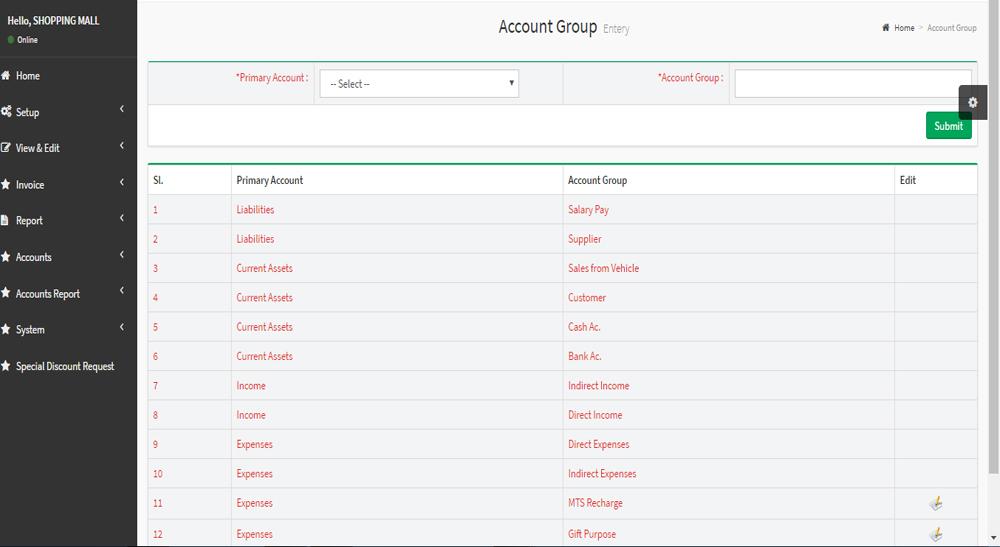Image resolution: width=1000 pixels, height=547 pixels.
Task: Select the Direct Income cell
Action: 728,415
